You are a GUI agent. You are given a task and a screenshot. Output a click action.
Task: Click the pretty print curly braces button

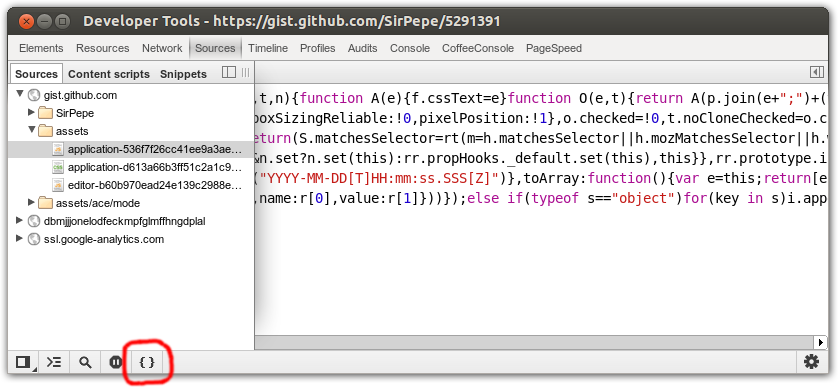click(x=146, y=362)
